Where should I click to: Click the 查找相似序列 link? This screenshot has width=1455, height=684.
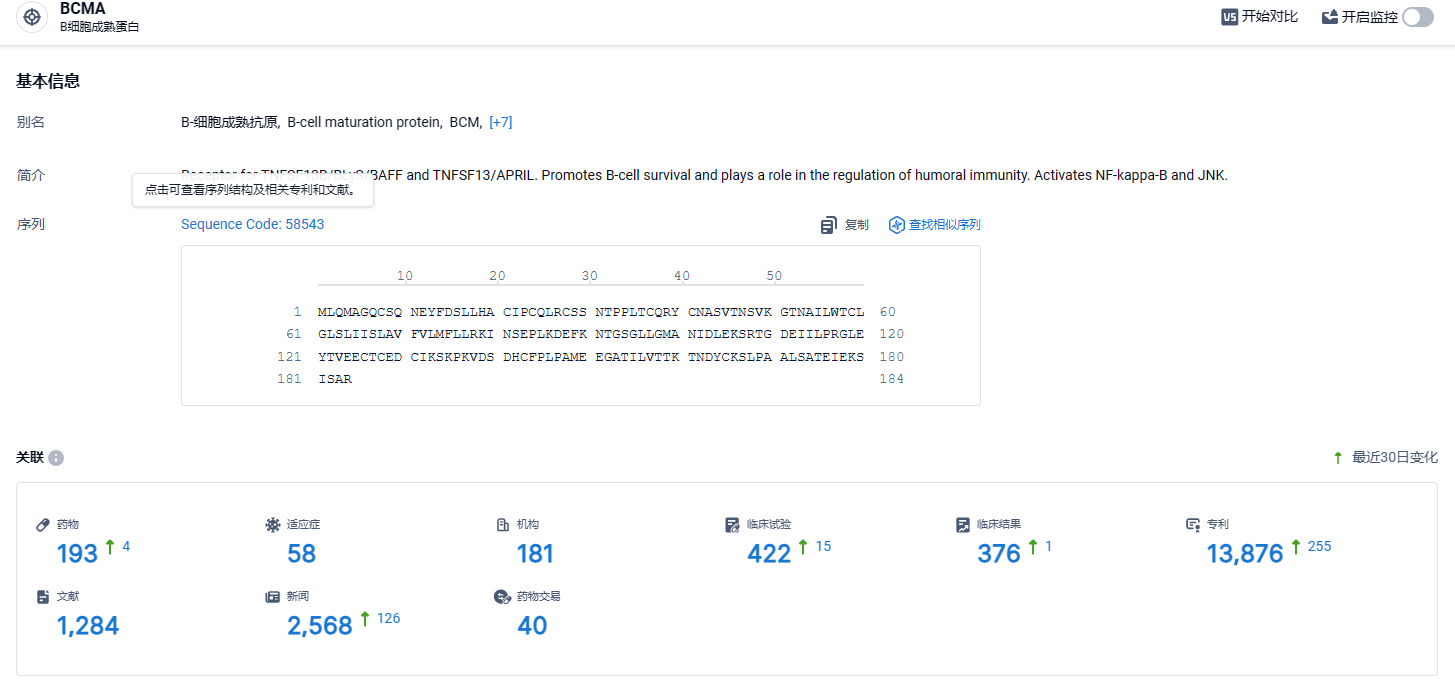tap(944, 225)
